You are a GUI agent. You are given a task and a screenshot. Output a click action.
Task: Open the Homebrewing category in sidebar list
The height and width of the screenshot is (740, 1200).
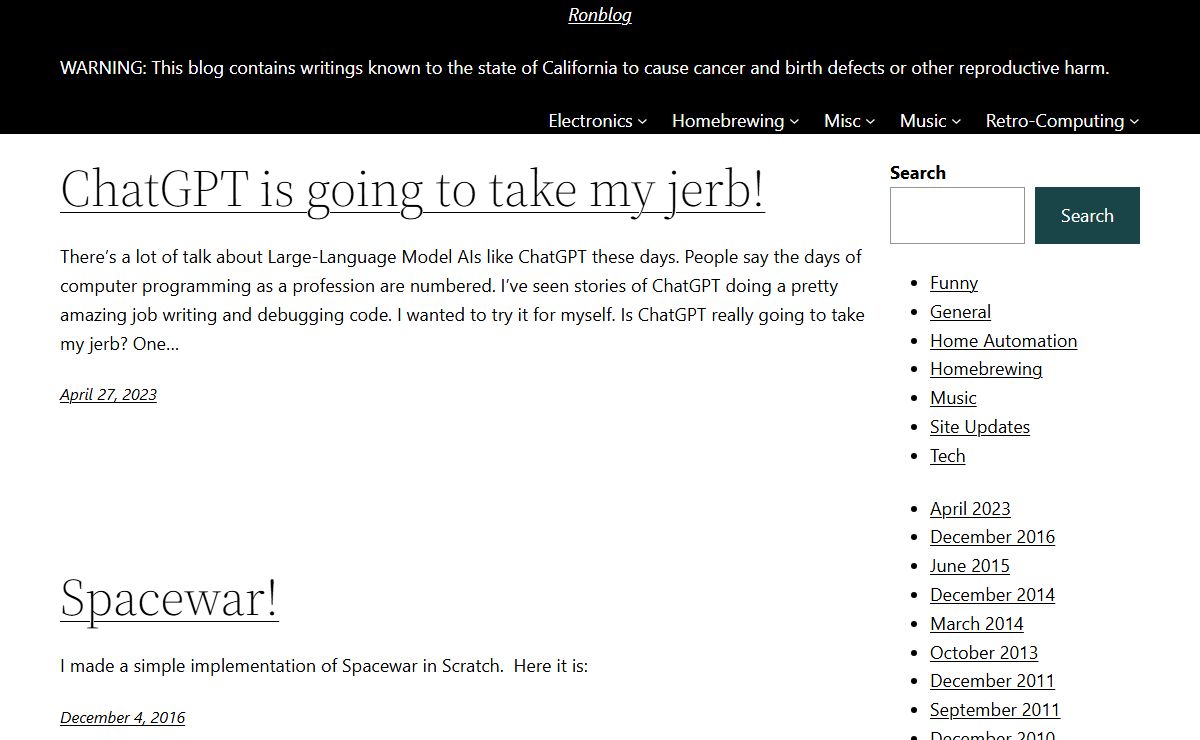coord(986,369)
